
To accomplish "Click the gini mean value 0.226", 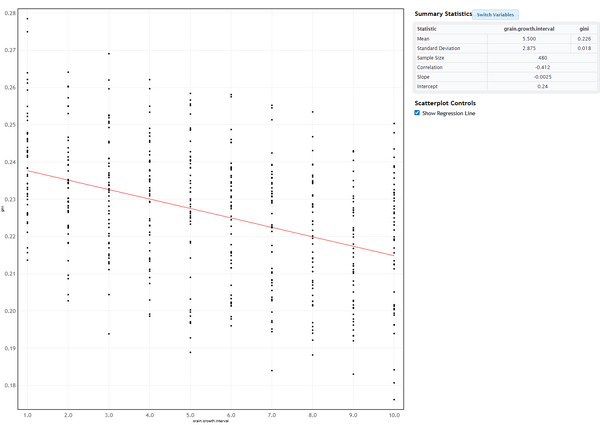I will tap(584, 39).
